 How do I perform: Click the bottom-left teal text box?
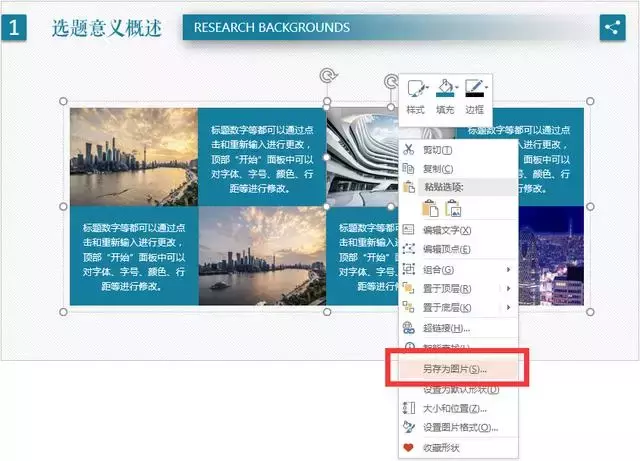(134, 256)
